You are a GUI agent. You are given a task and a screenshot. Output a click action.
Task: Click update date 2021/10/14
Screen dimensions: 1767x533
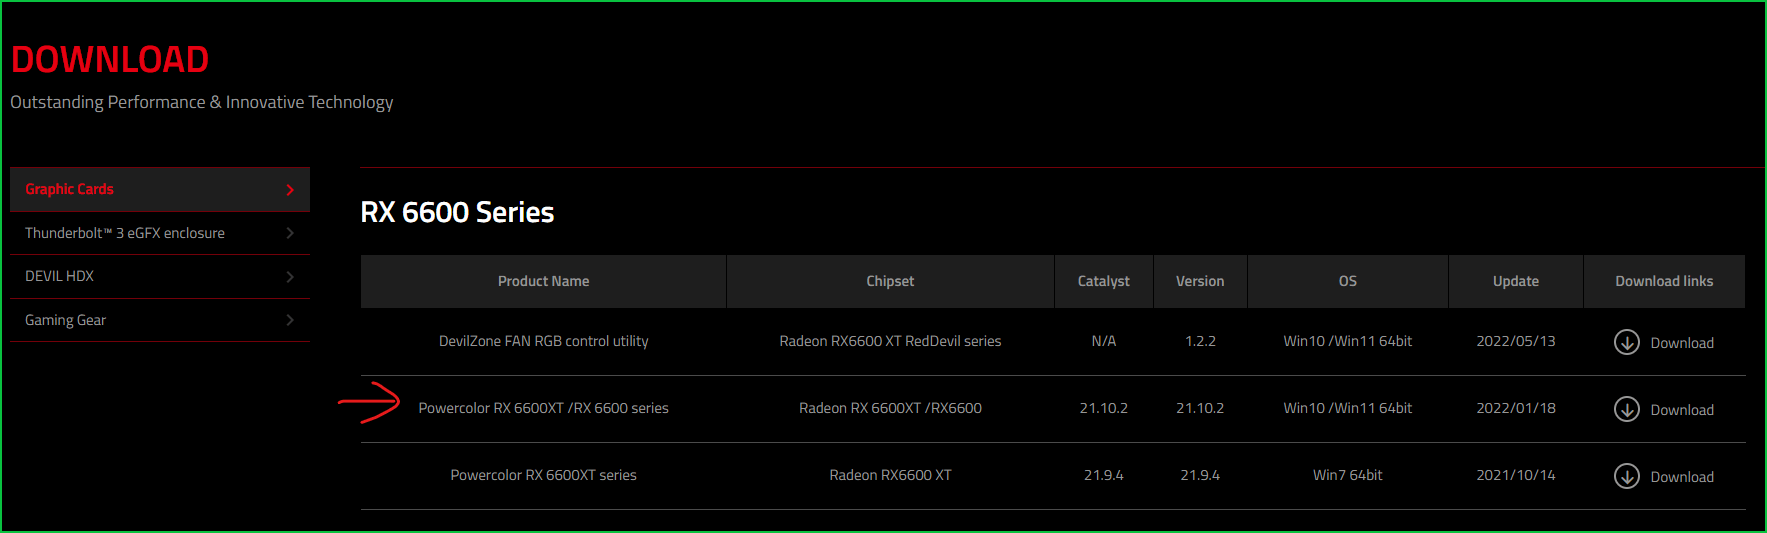[x=1516, y=475]
